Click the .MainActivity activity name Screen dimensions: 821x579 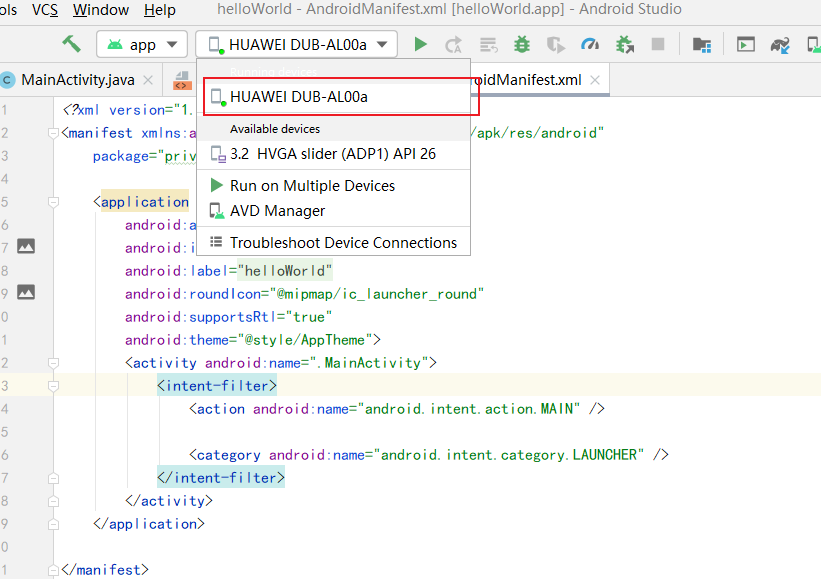click(369, 363)
